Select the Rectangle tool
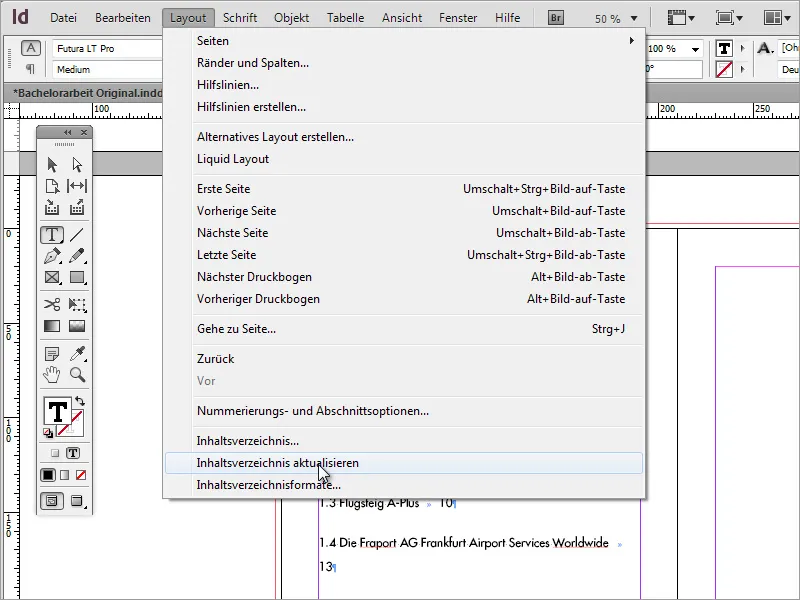 click(x=77, y=277)
